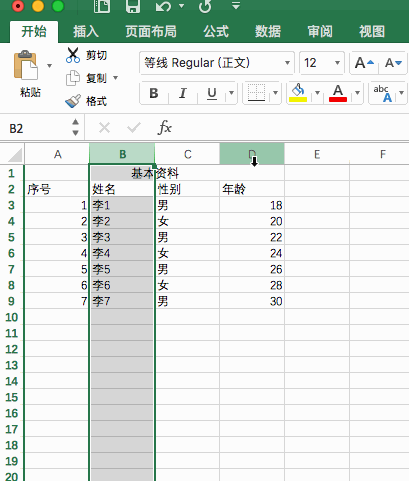Open the quick access toolbar customize menu
This screenshot has height=481, width=409.
coord(236,5)
